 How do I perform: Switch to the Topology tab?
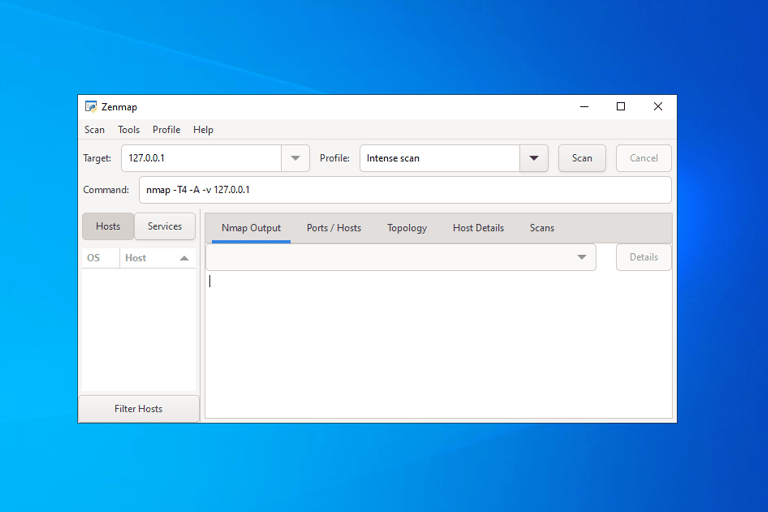tap(407, 228)
